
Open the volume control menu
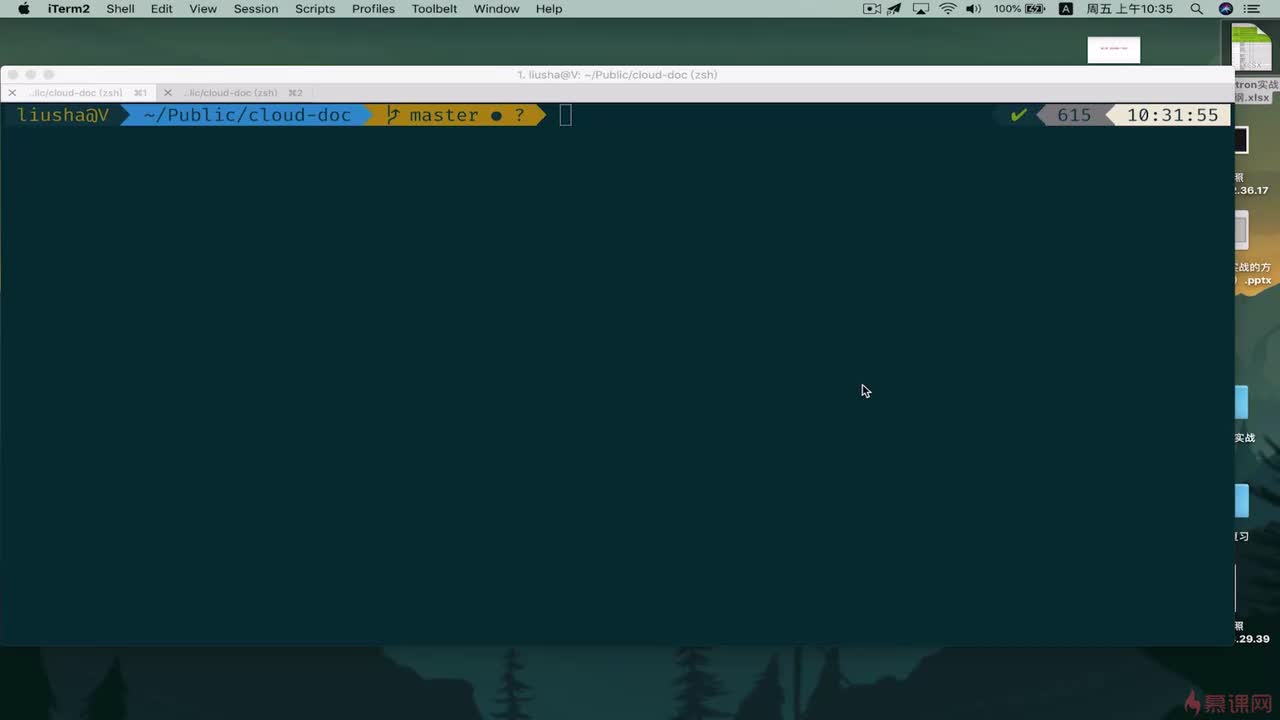tap(973, 9)
